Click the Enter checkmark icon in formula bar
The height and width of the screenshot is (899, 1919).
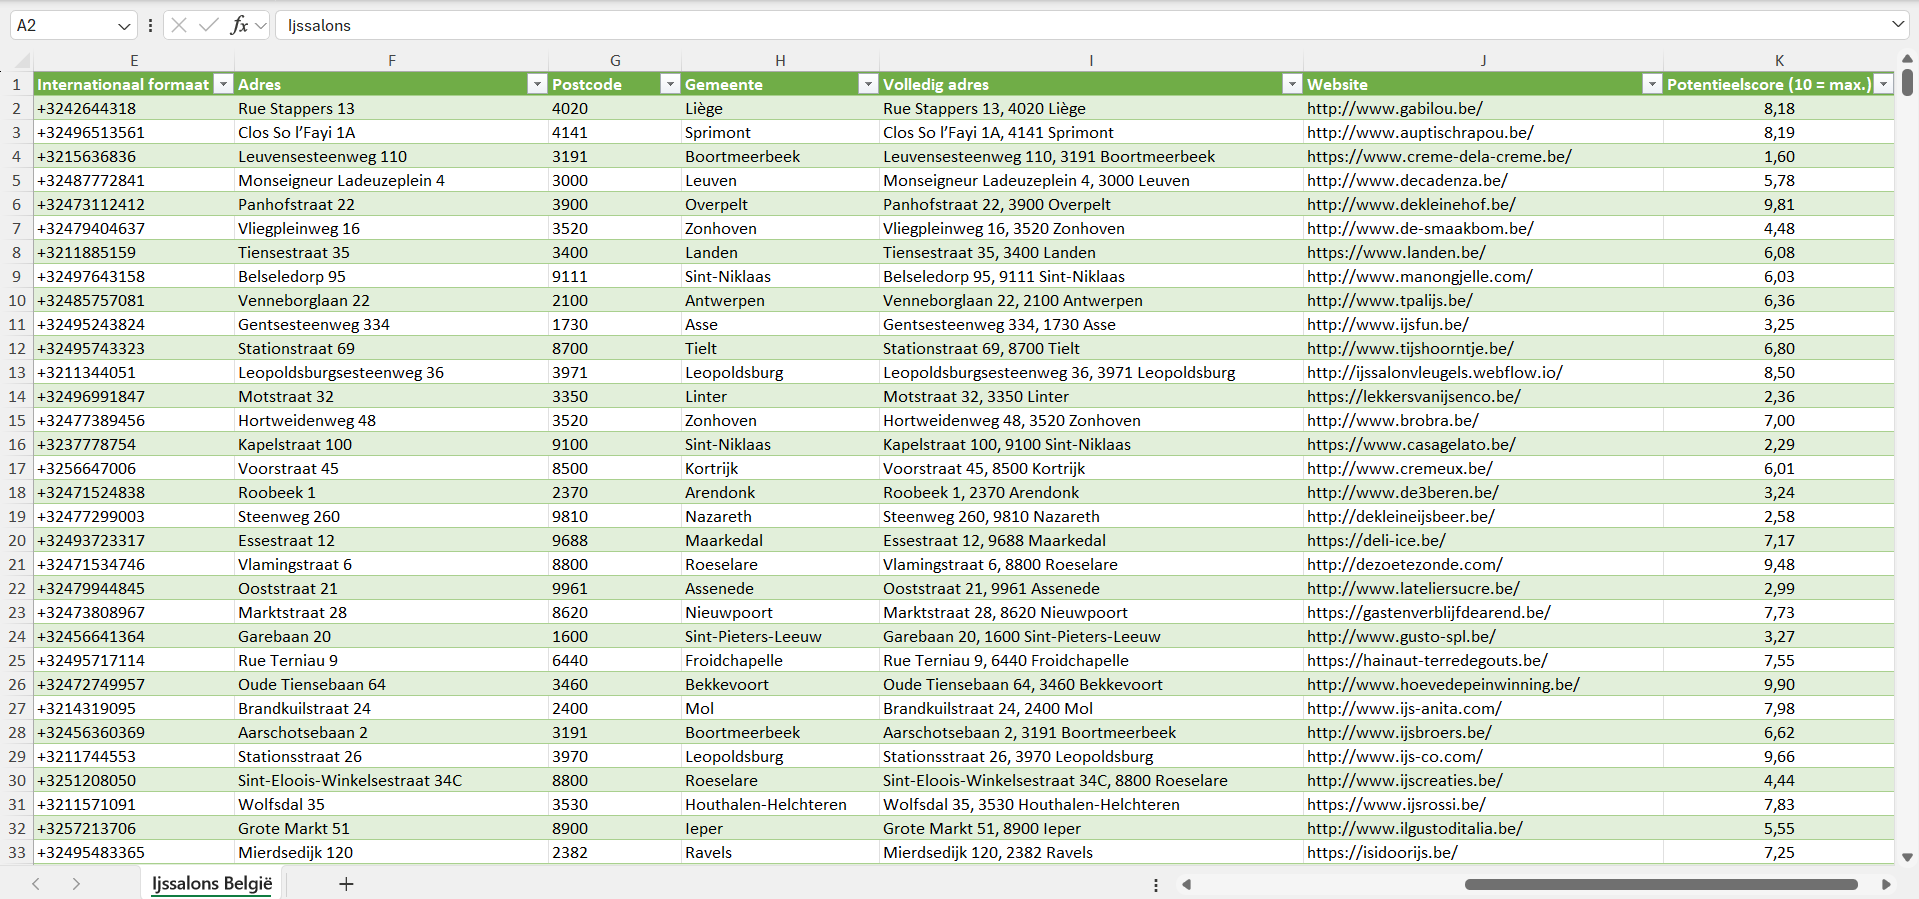tap(209, 25)
